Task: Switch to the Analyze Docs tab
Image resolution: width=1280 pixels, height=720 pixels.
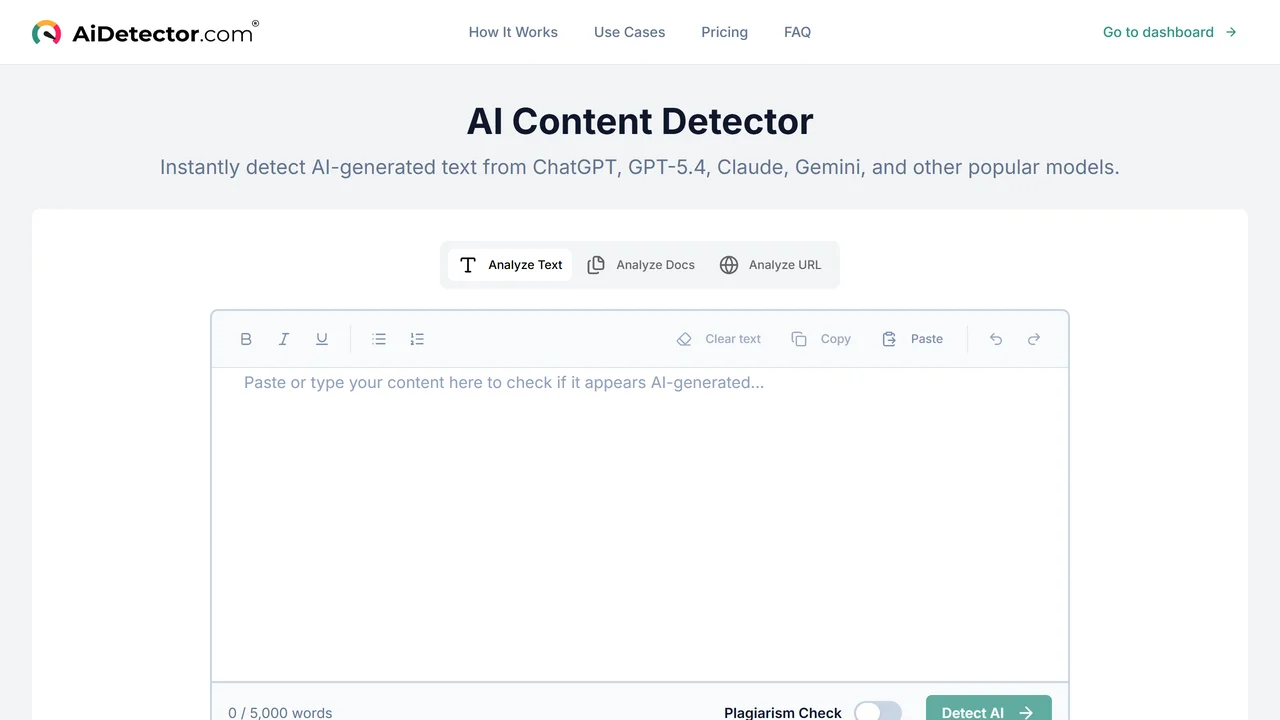Action: (x=641, y=265)
